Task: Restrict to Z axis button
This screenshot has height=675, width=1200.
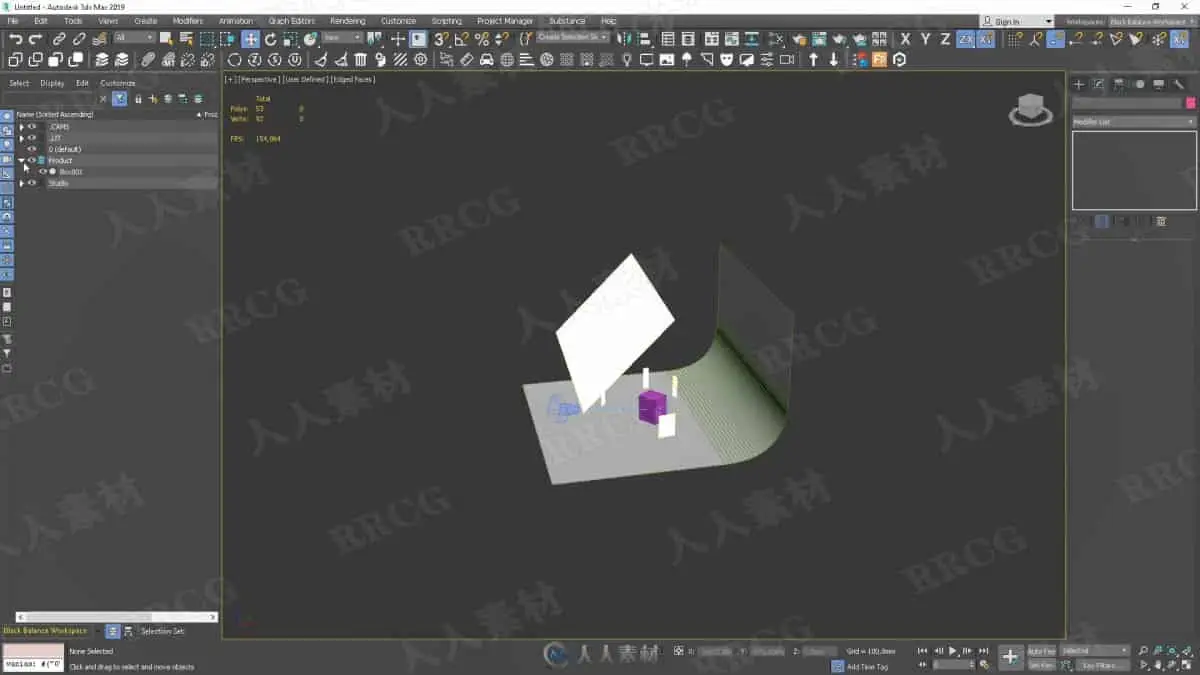Action: point(945,39)
